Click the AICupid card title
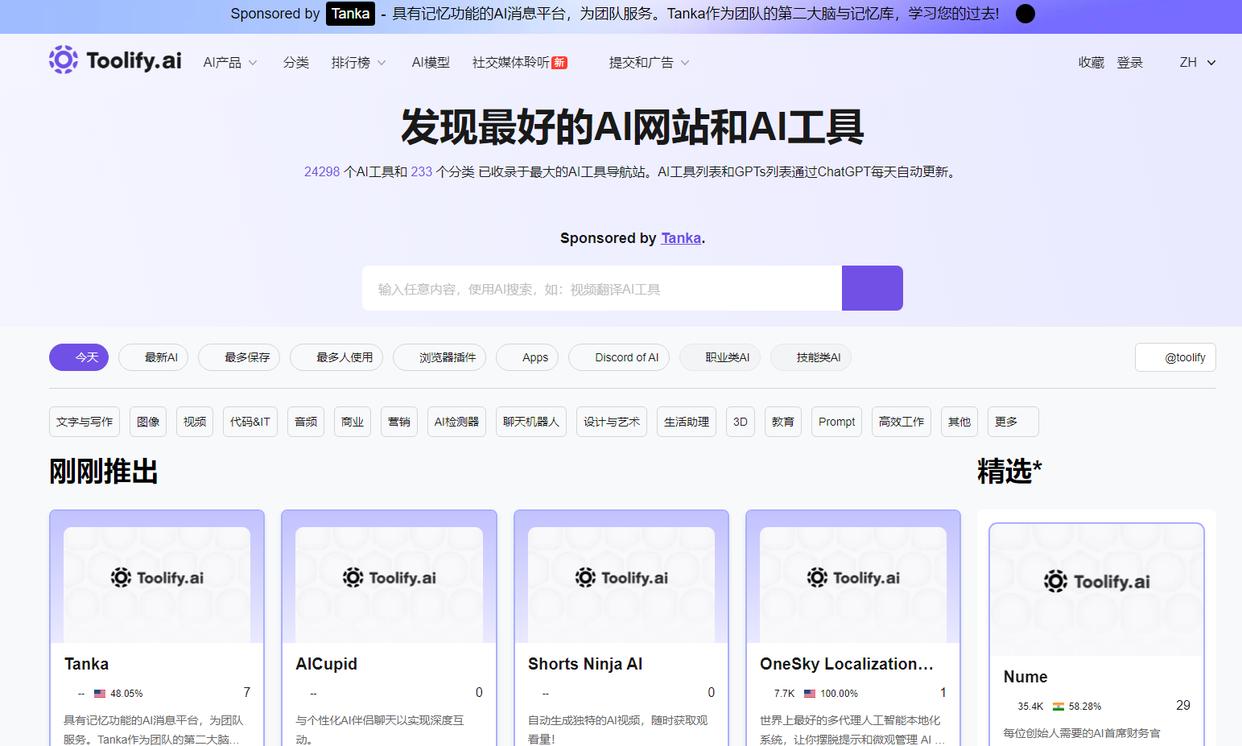The image size is (1242, 746). (x=326, y=664)
